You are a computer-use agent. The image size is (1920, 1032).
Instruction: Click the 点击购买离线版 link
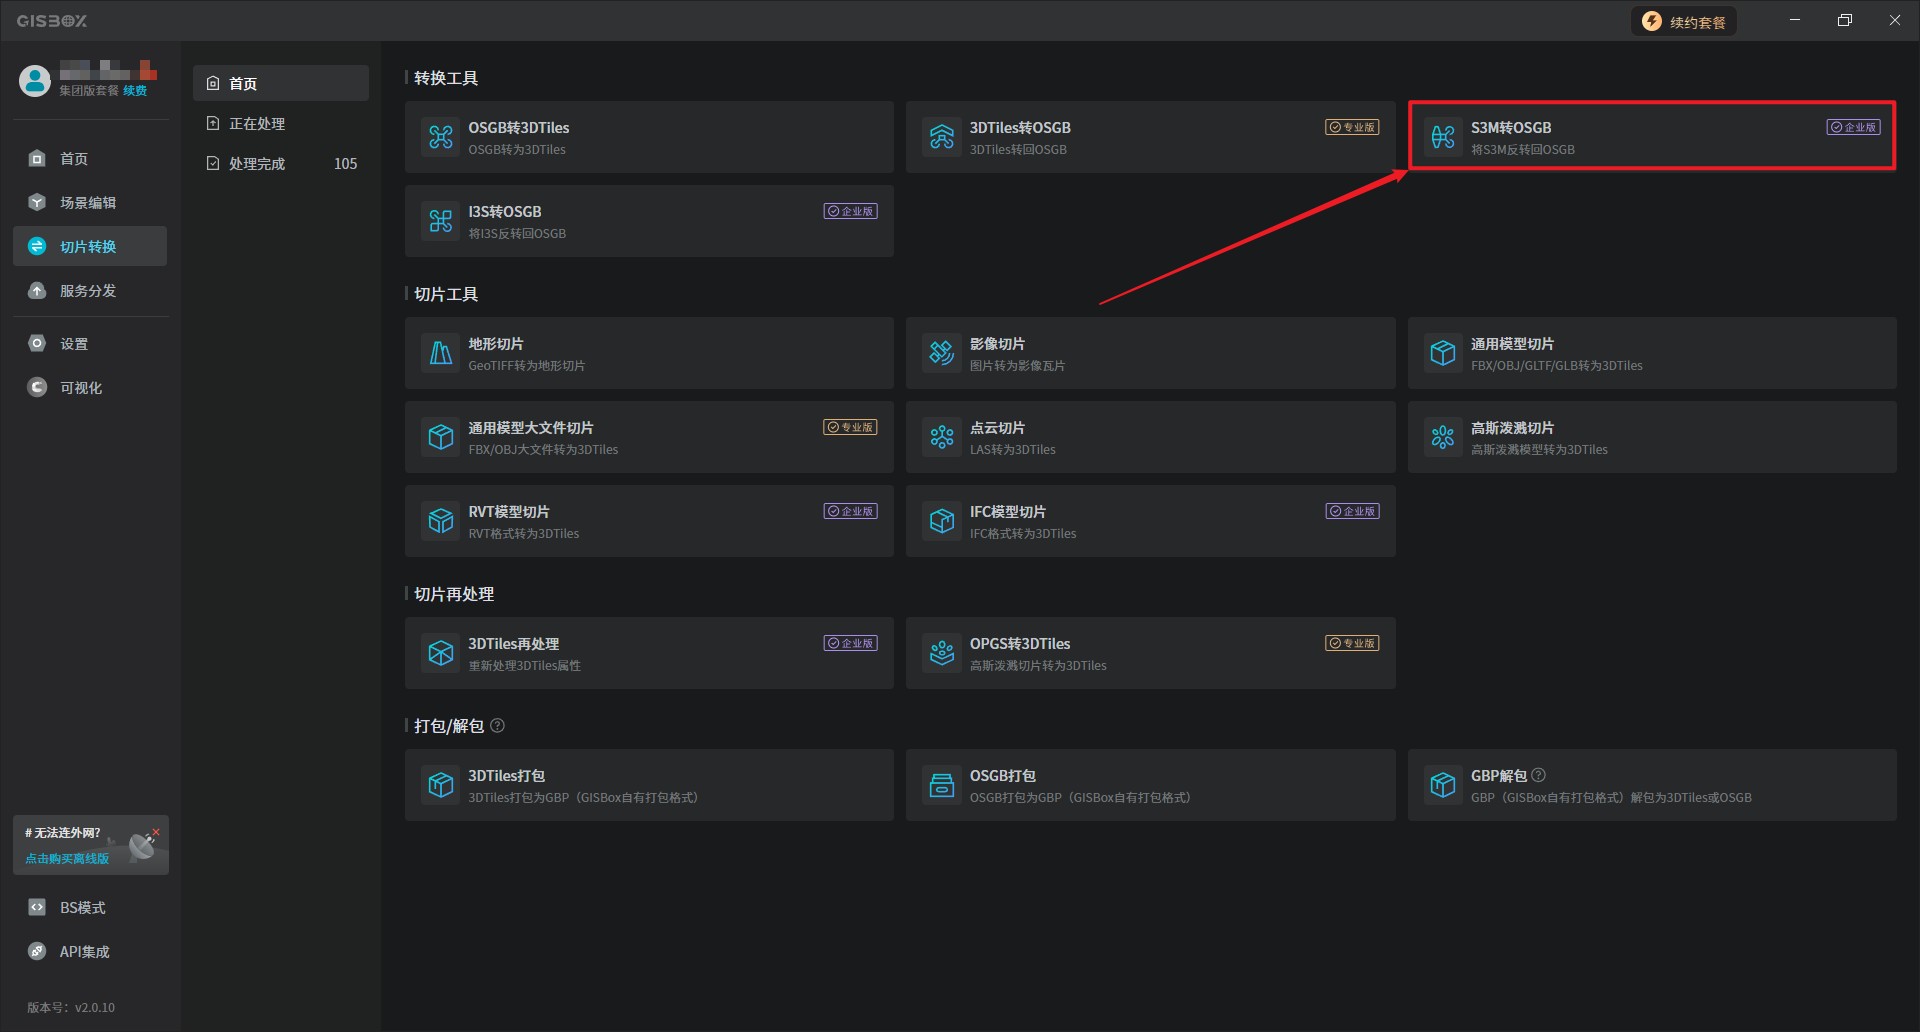pos(67,858)
